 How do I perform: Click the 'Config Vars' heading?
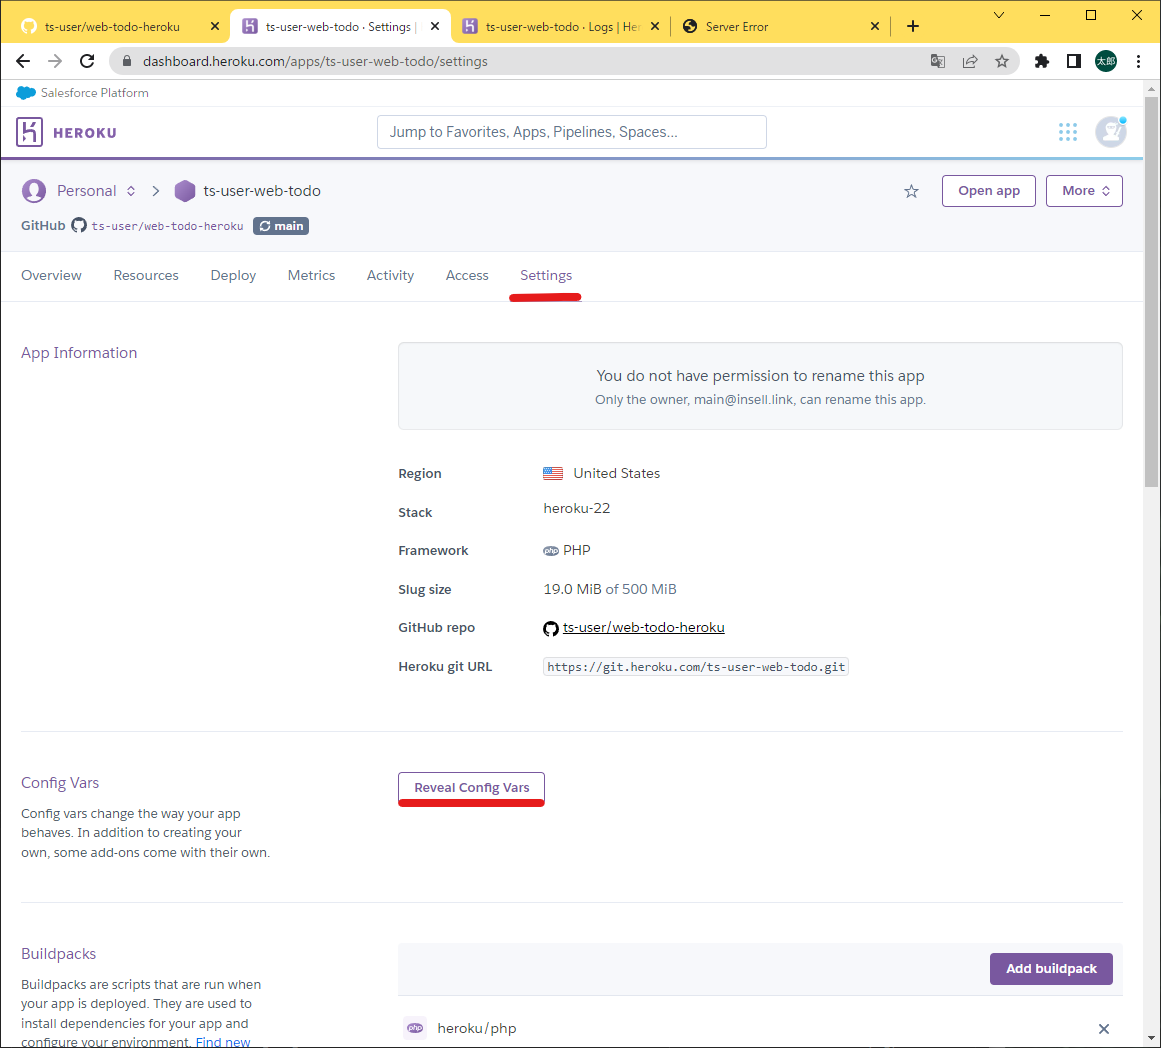tap(60, 783)
